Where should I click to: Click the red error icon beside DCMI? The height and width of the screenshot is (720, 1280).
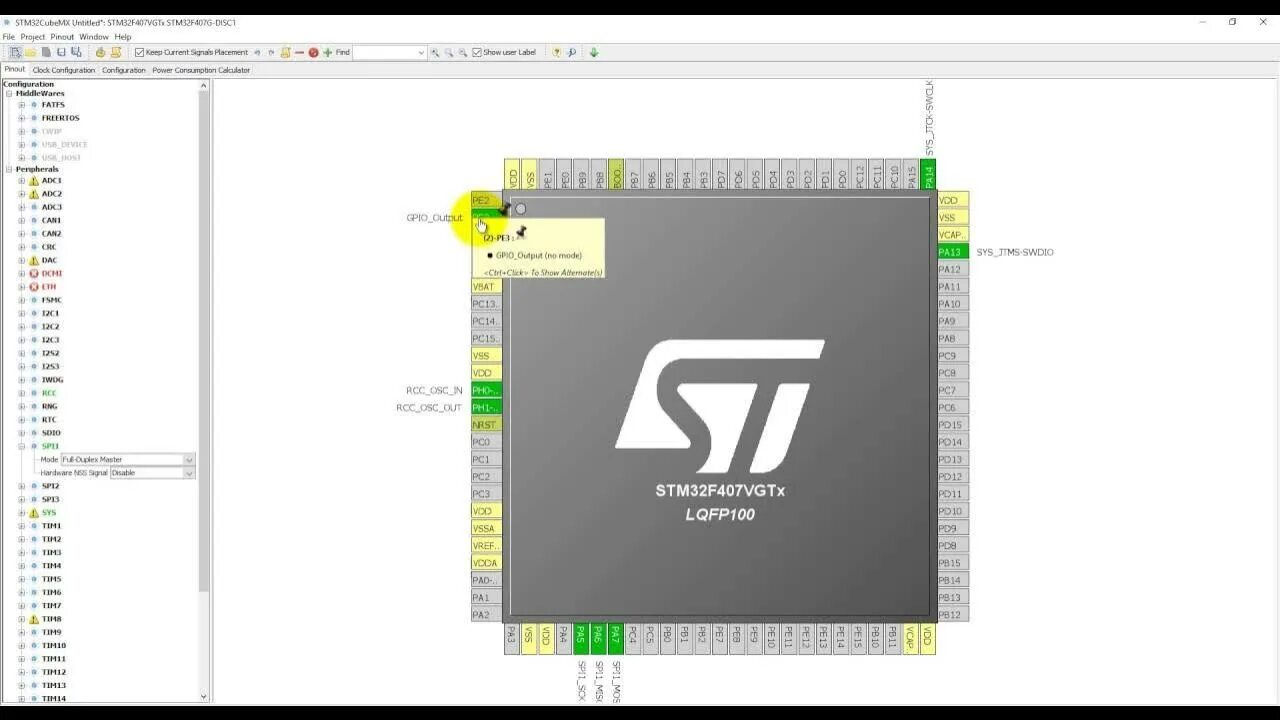(x=34, y=273)
